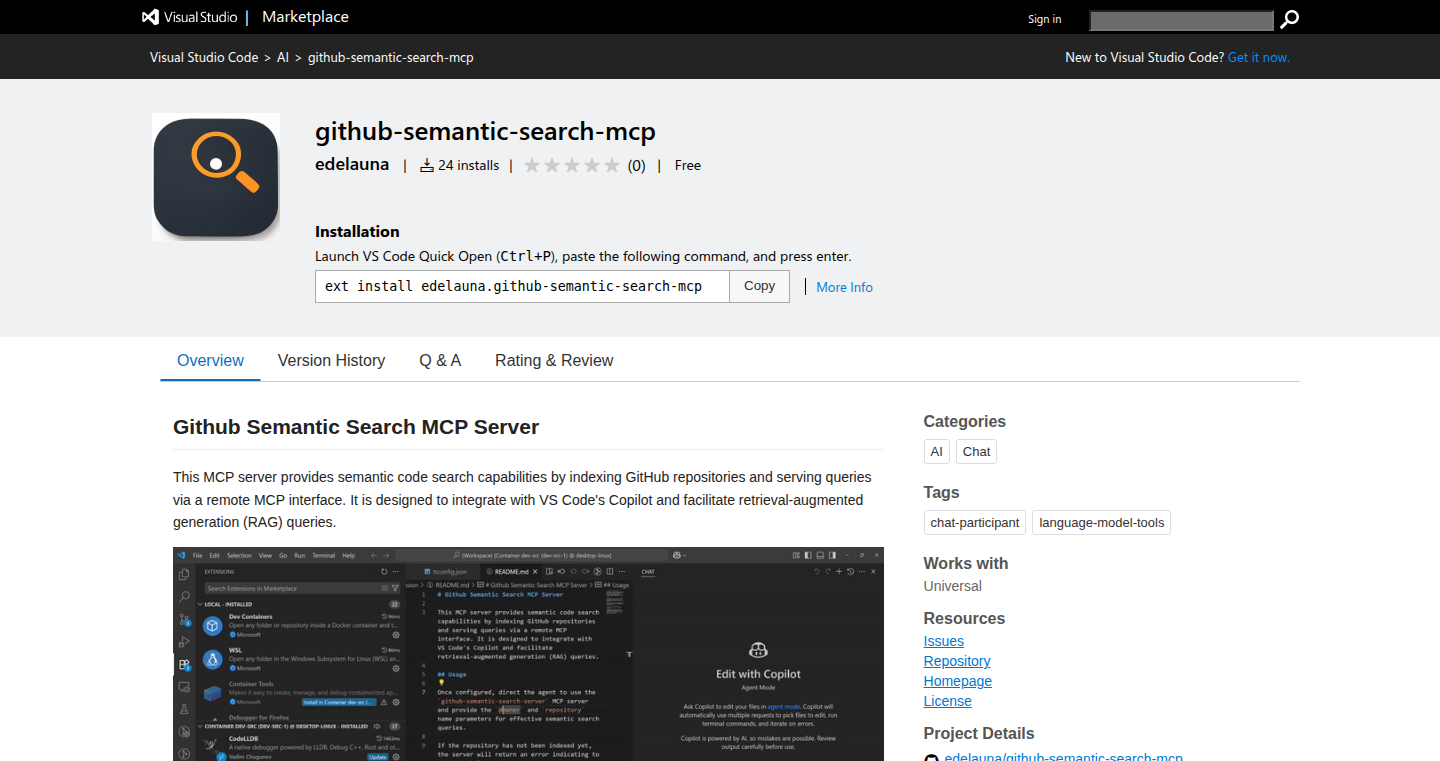Click the (0) review count

[x=636, y=166]
